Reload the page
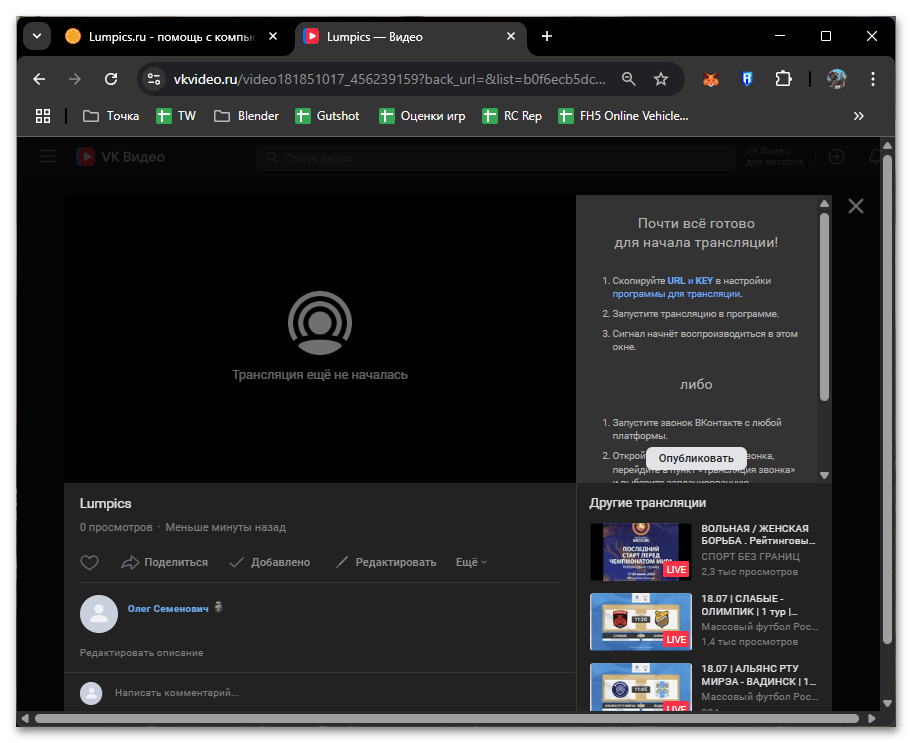The width and height of the screenshot is (912, 743). click(111, 79)
